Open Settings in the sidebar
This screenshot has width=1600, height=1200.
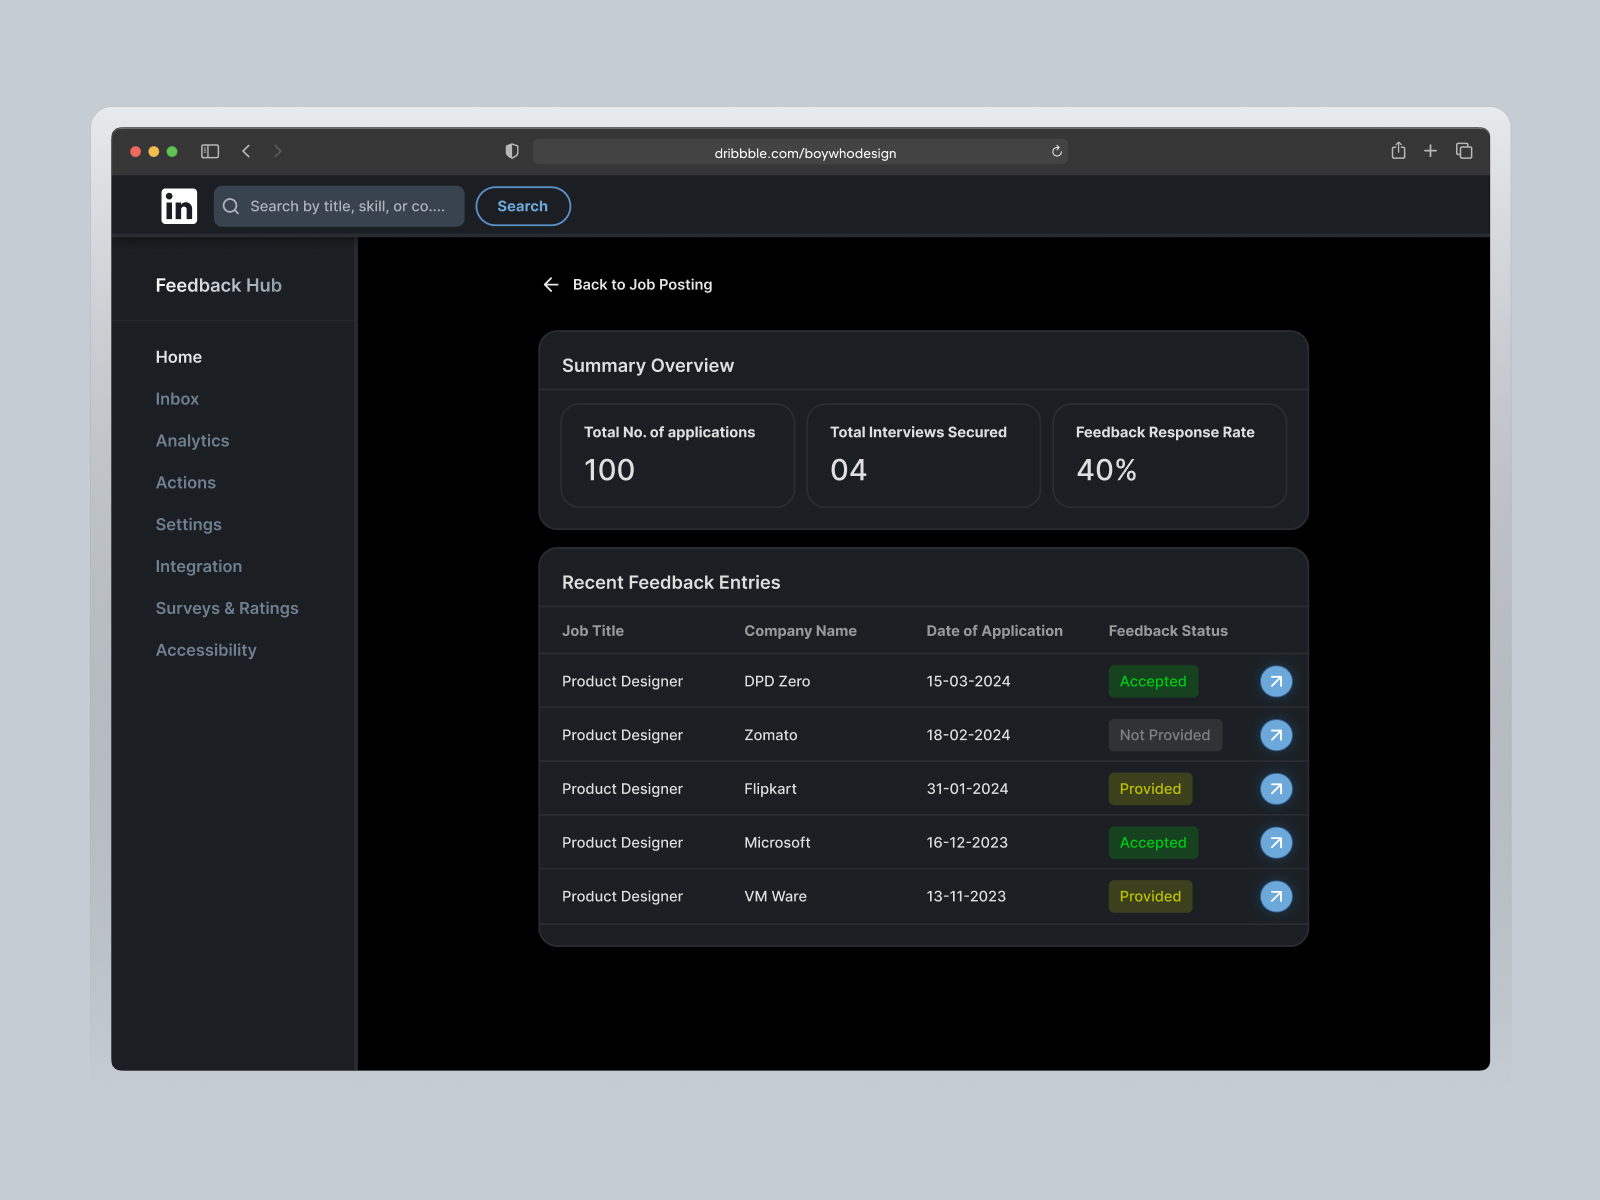(189, 525)
